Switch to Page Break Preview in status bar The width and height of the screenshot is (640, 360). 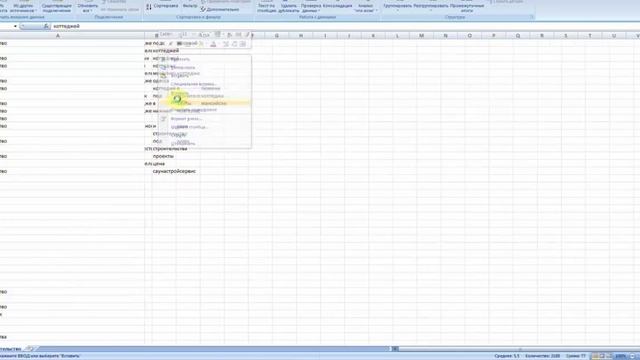tap(609, 356)
